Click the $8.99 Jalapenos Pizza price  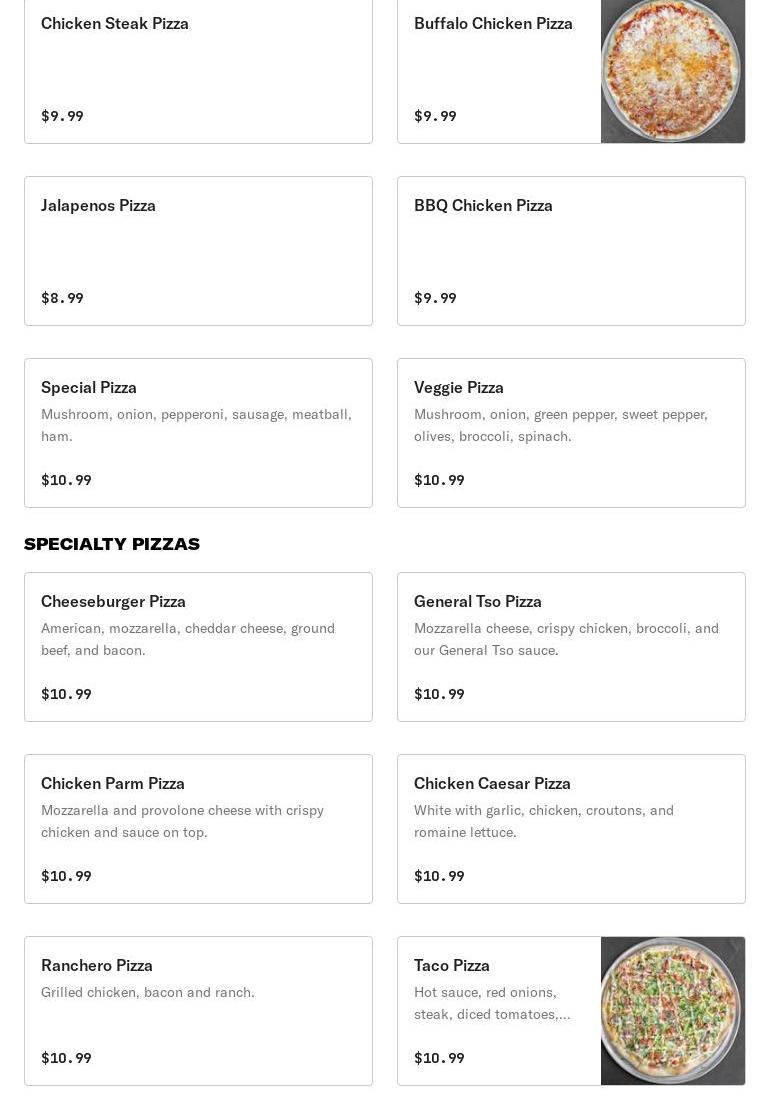click(62, 298)
